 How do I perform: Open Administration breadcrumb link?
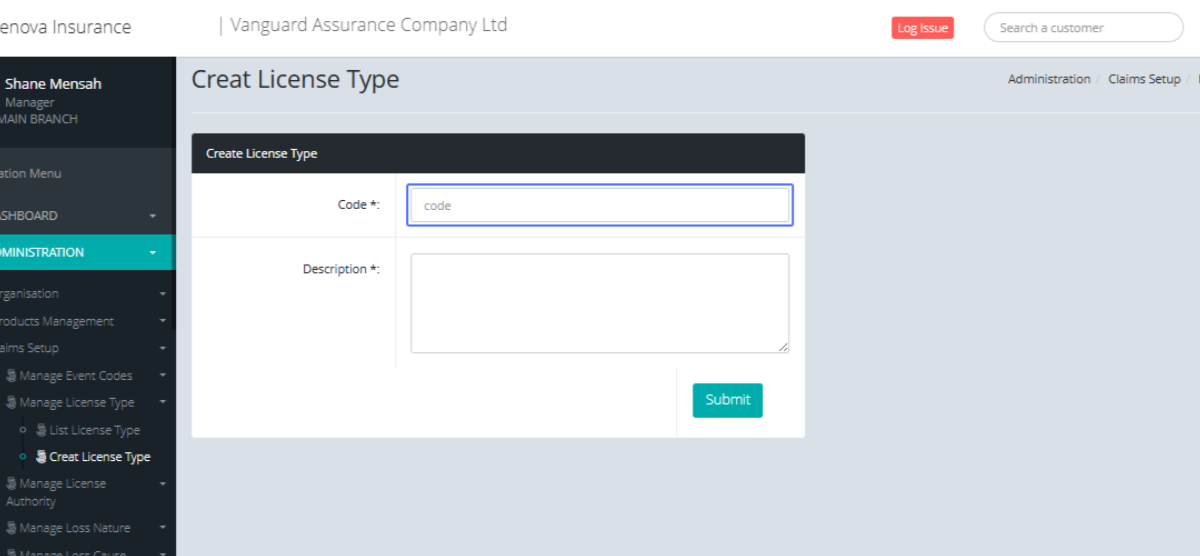click(x=1049, y=79)
